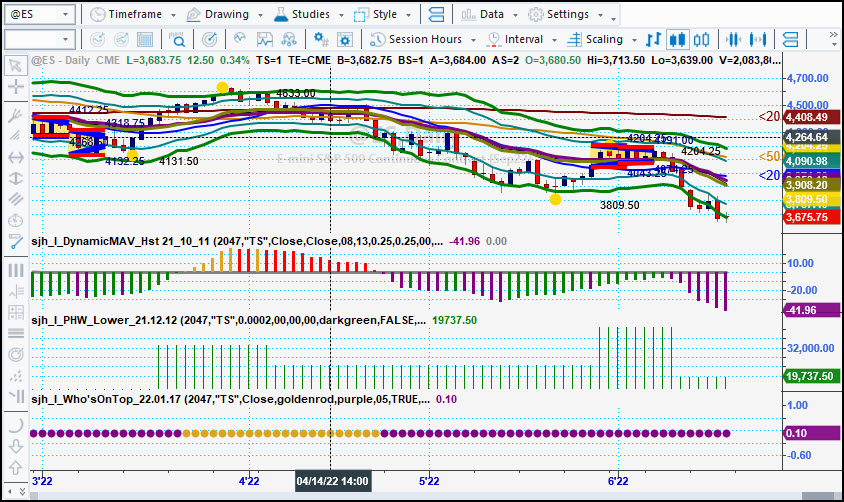Open the Studies menu
844x502 pixels.
pos(311,15)
